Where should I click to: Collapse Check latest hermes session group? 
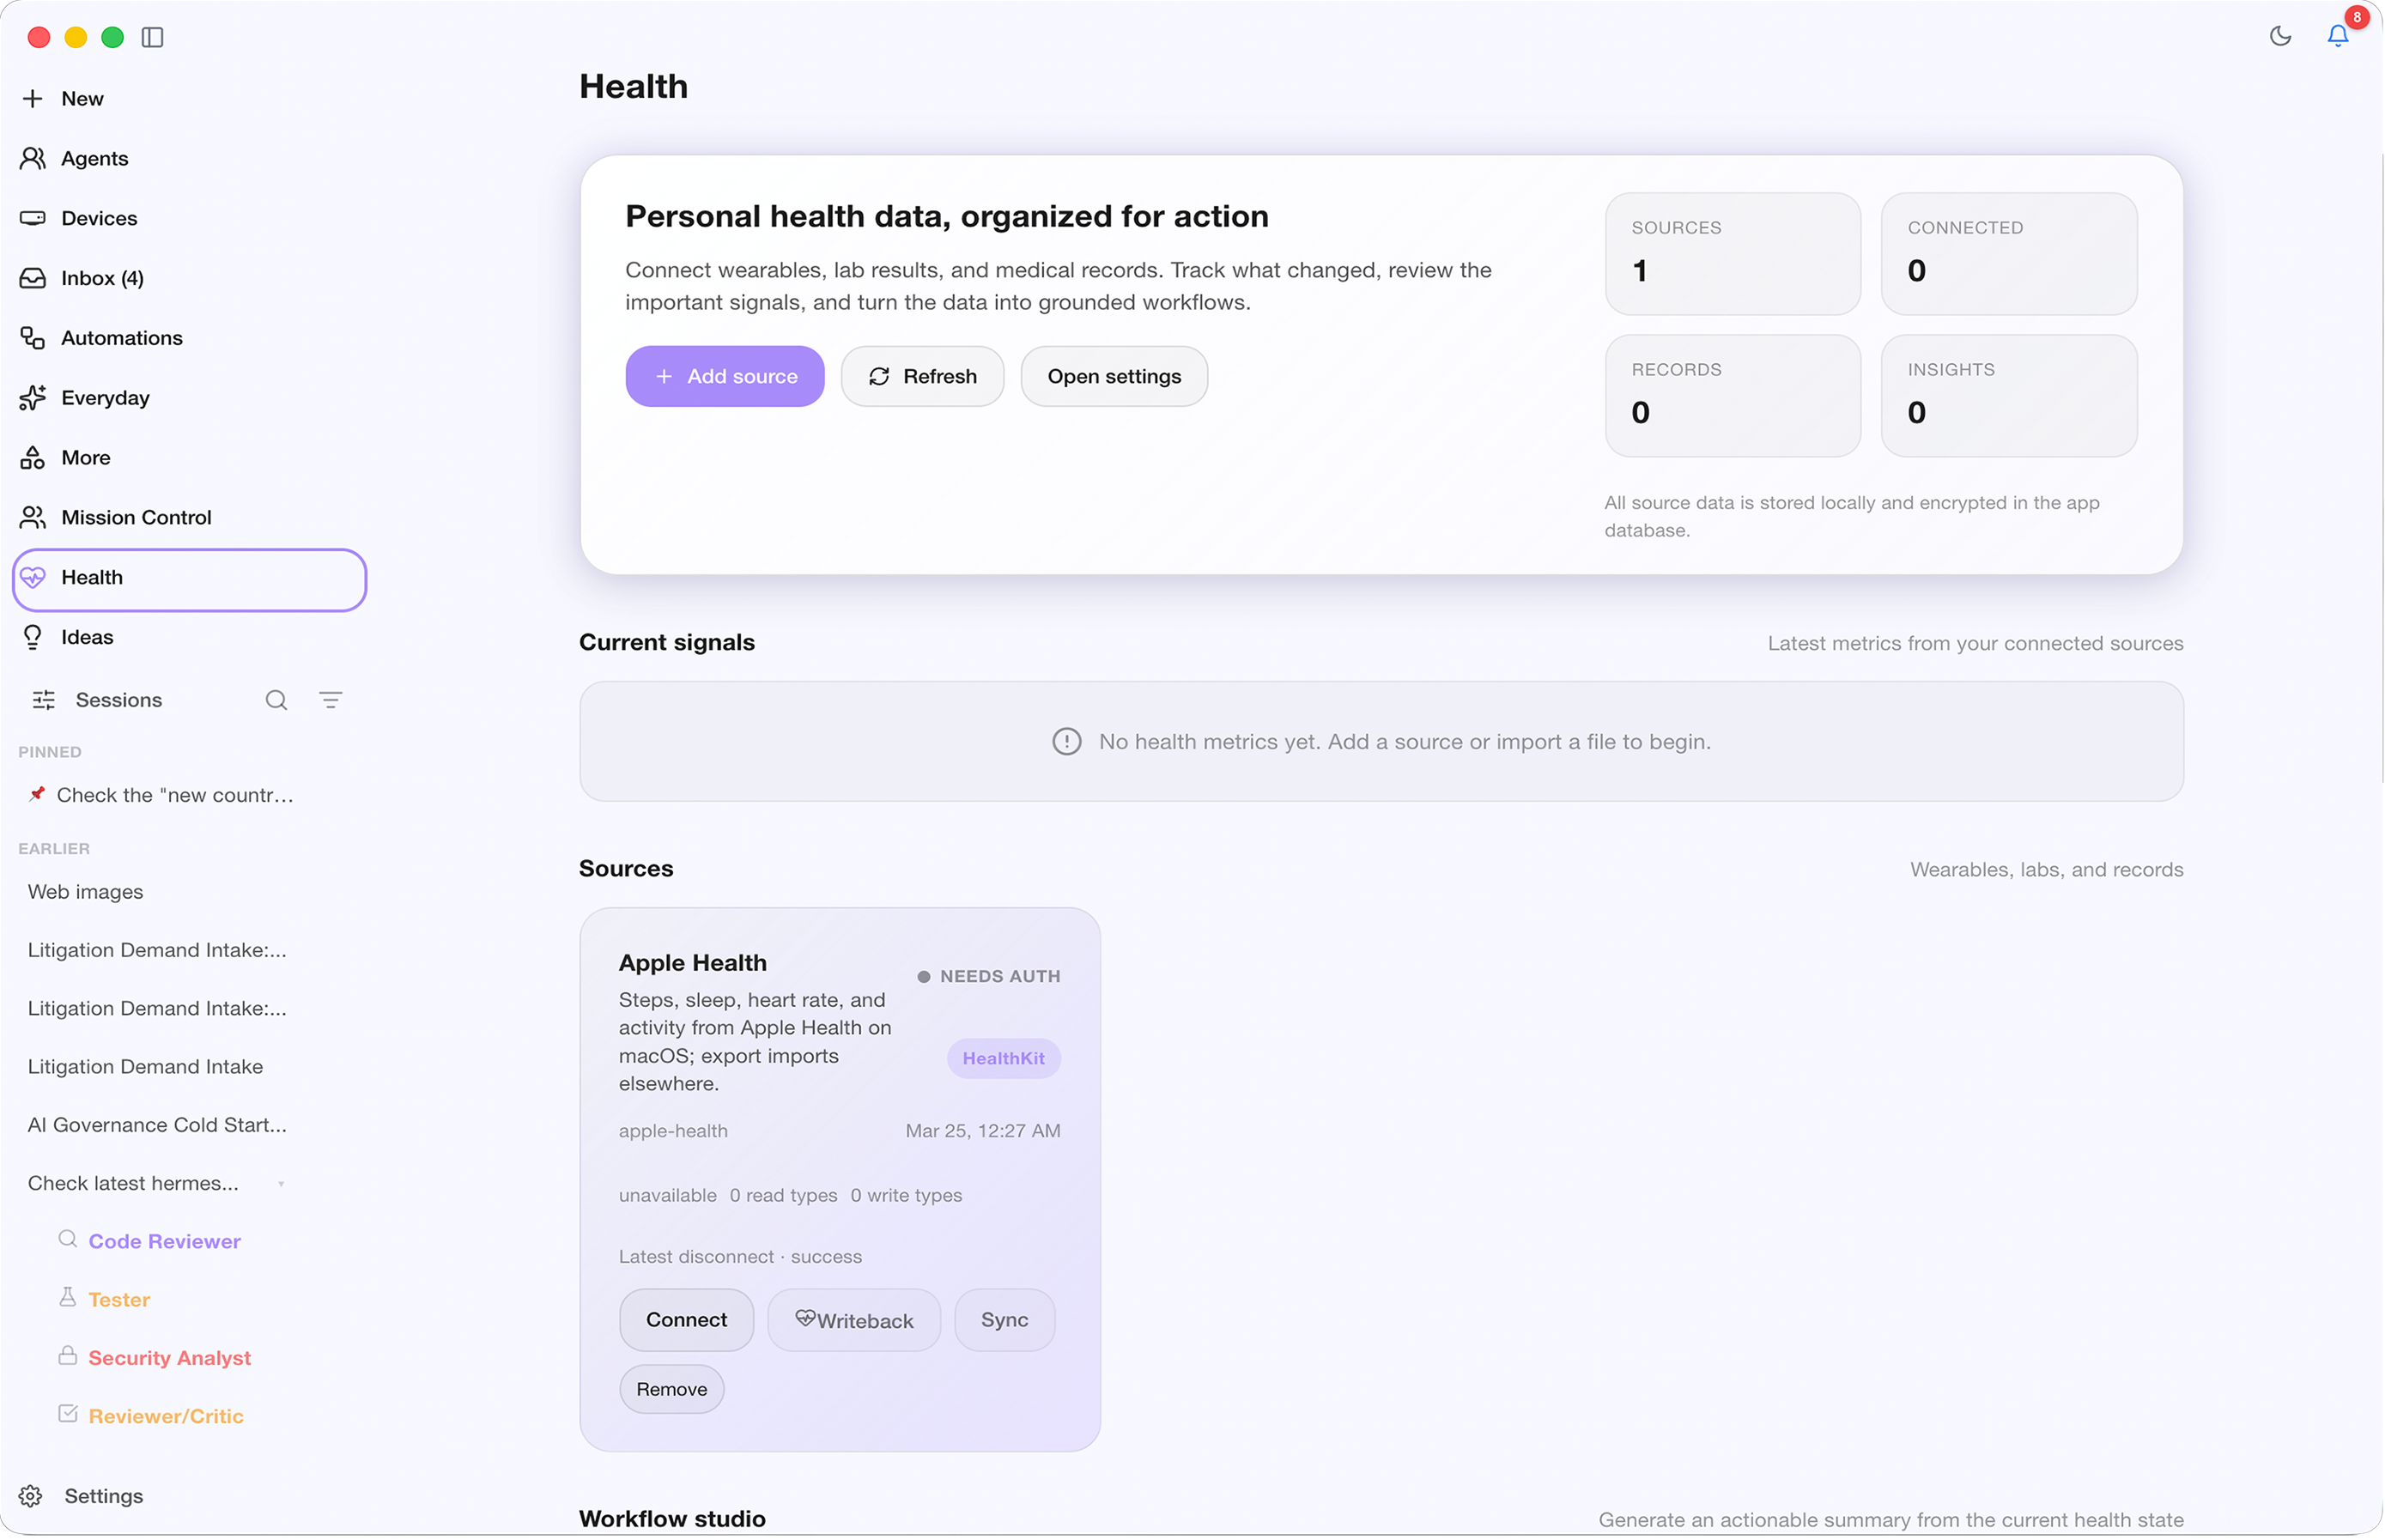coord(281,1184)
